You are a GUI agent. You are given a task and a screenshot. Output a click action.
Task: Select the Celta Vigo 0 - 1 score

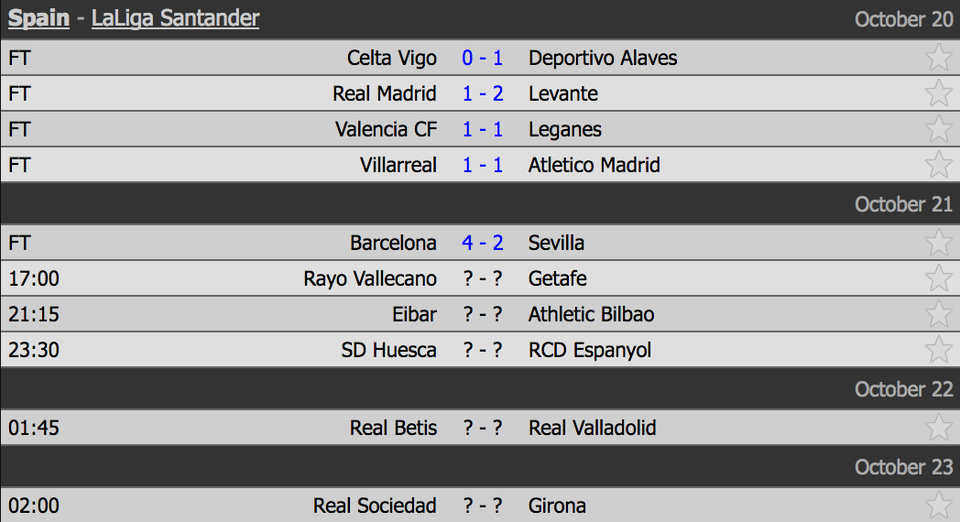(x=482, y=58)
